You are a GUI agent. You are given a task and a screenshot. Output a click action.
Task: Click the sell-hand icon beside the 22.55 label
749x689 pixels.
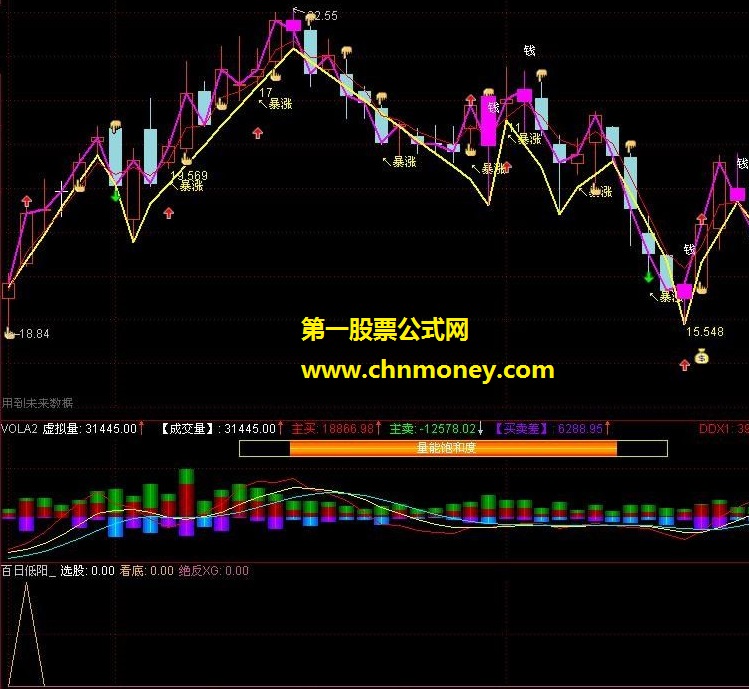tap(310, 19)
